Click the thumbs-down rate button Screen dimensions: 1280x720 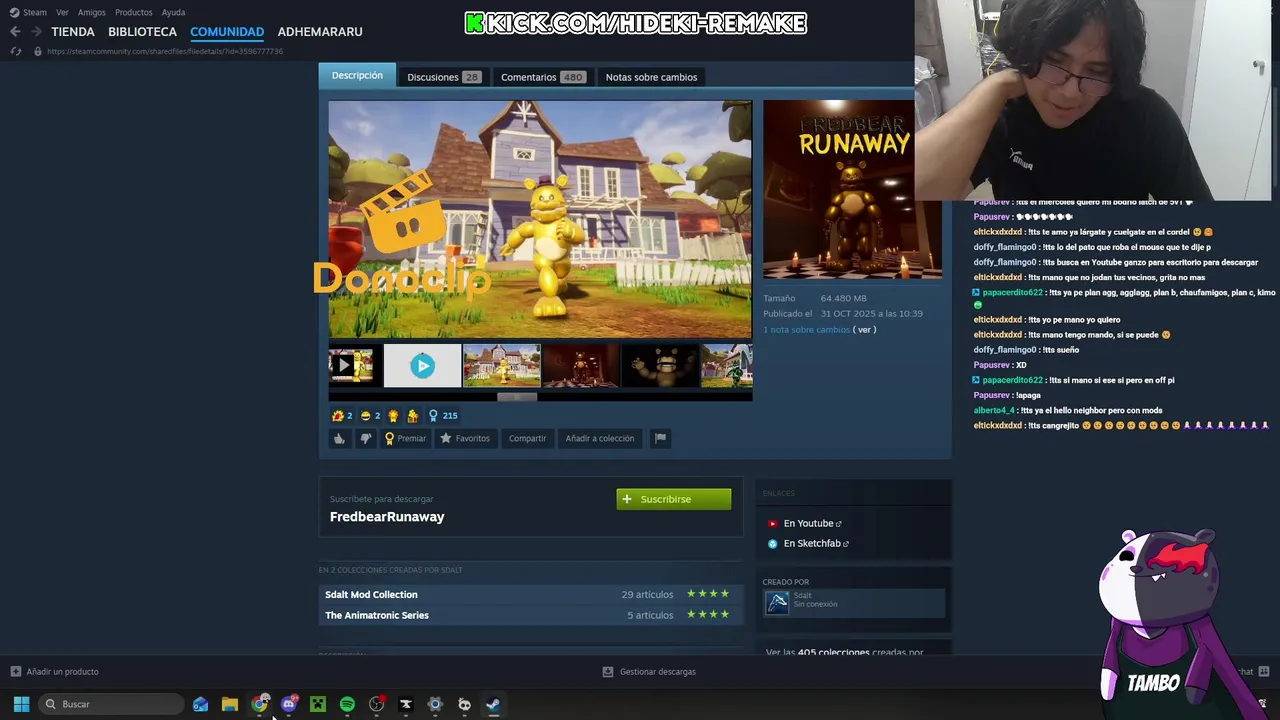(365, 438)
